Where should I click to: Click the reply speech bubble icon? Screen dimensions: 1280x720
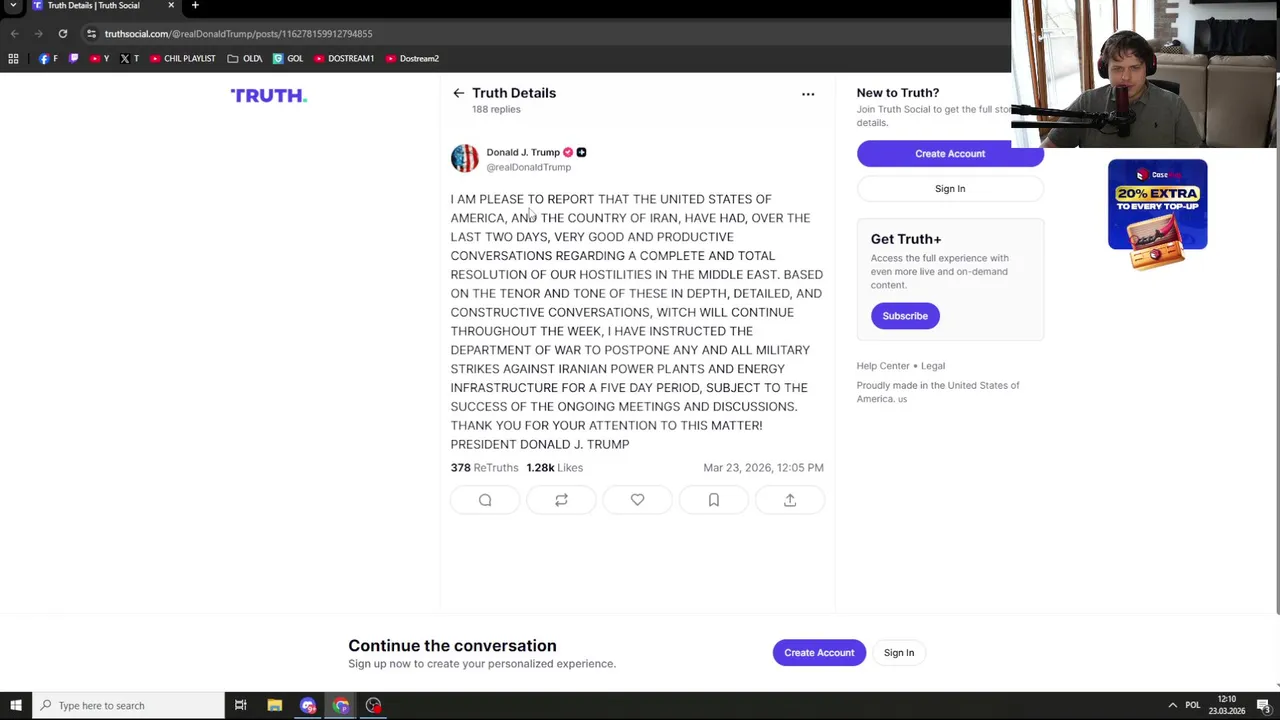(x=485, y=500)
